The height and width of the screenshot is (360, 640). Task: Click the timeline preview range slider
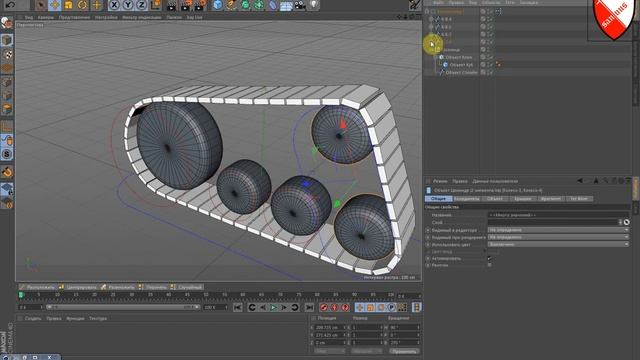(122, 307)
